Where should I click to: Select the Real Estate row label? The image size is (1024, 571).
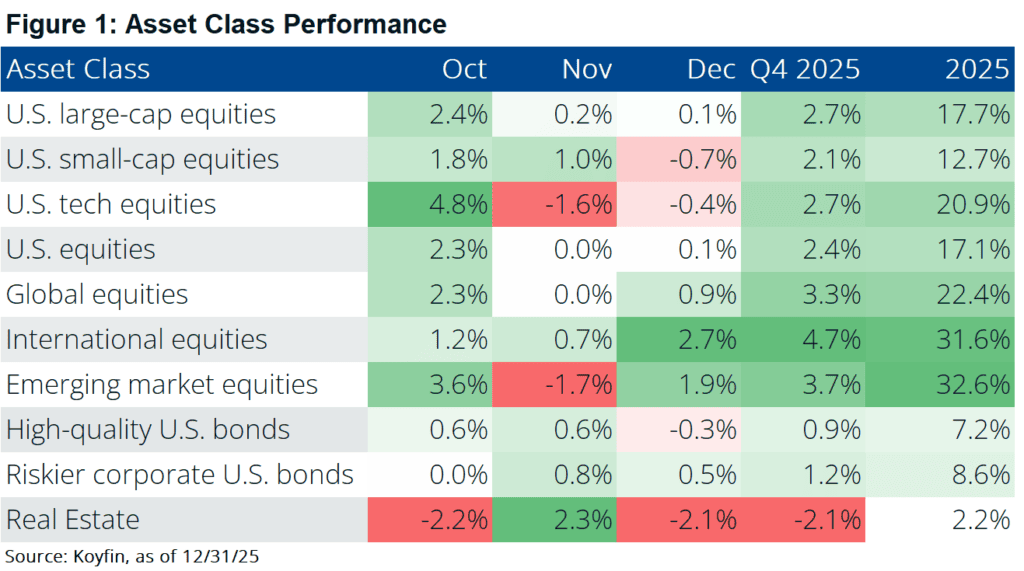(73, 519)
